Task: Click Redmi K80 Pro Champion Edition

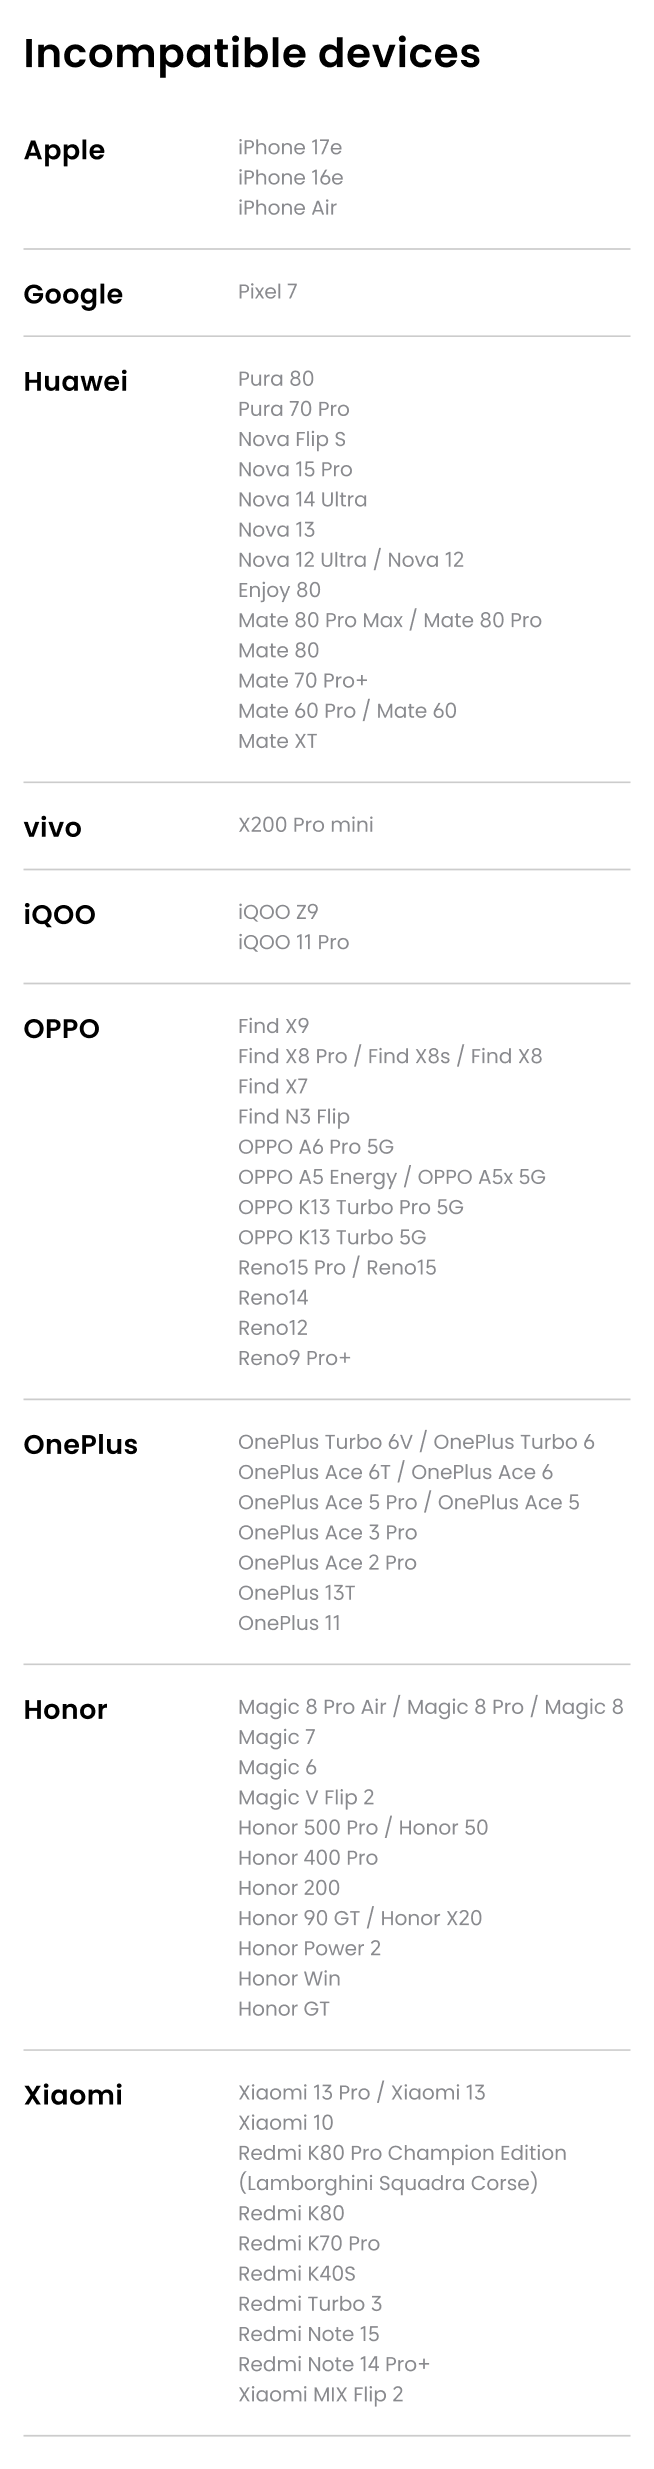Action: pos(402,2154)
